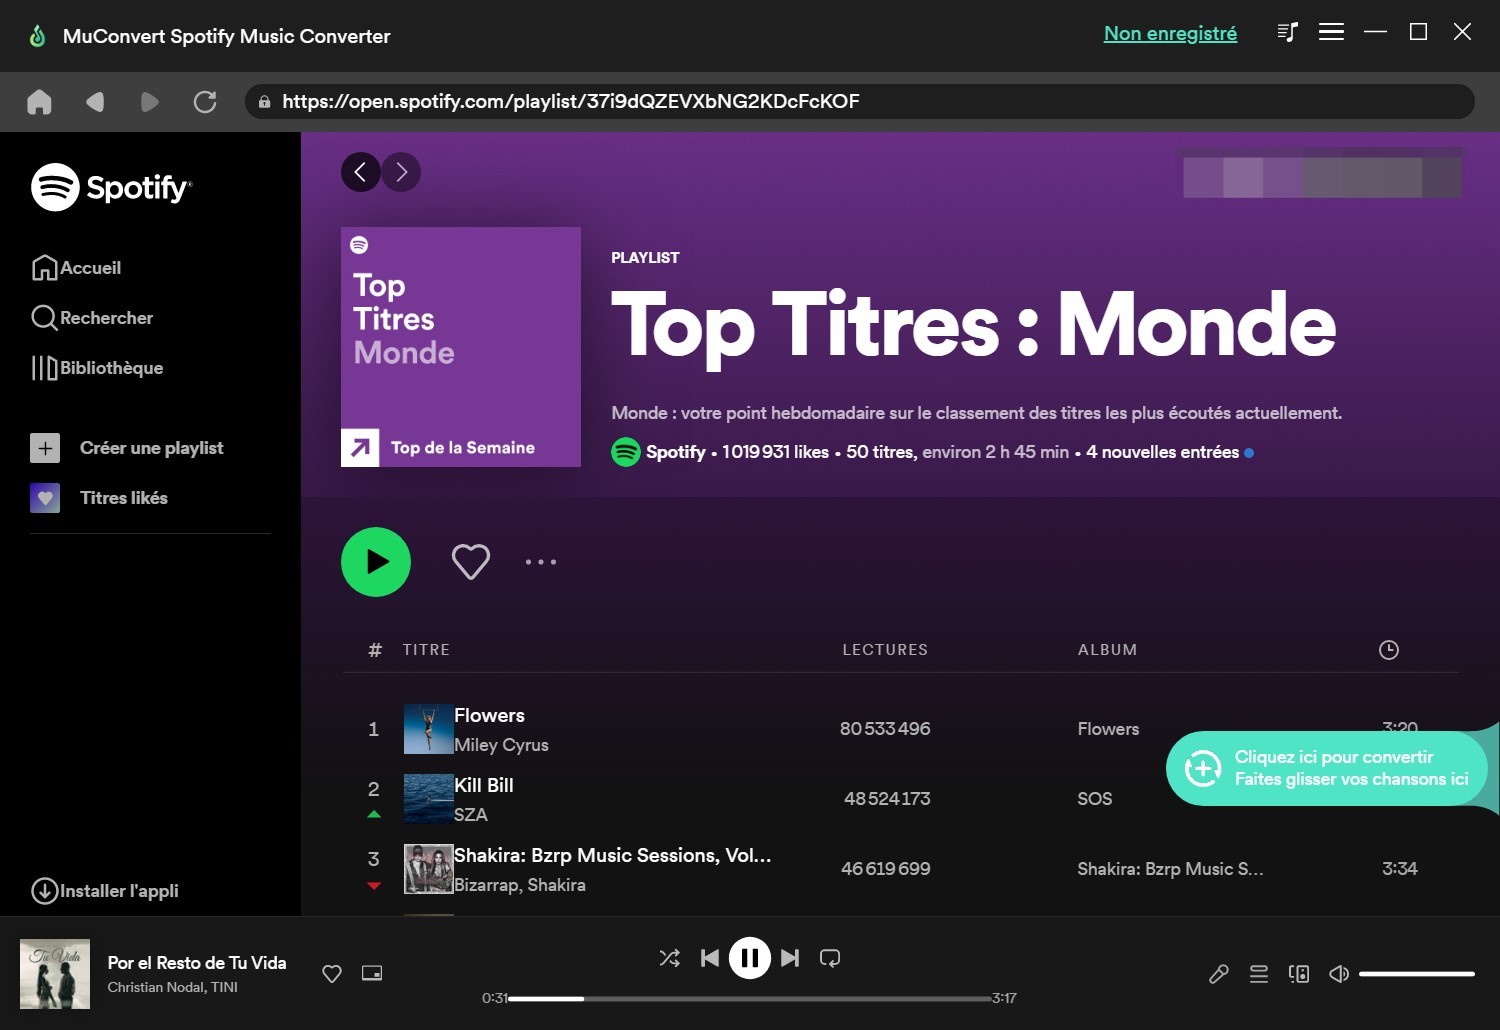
Task: Open the Flowers album link
Action: (x=1108, y=729)
